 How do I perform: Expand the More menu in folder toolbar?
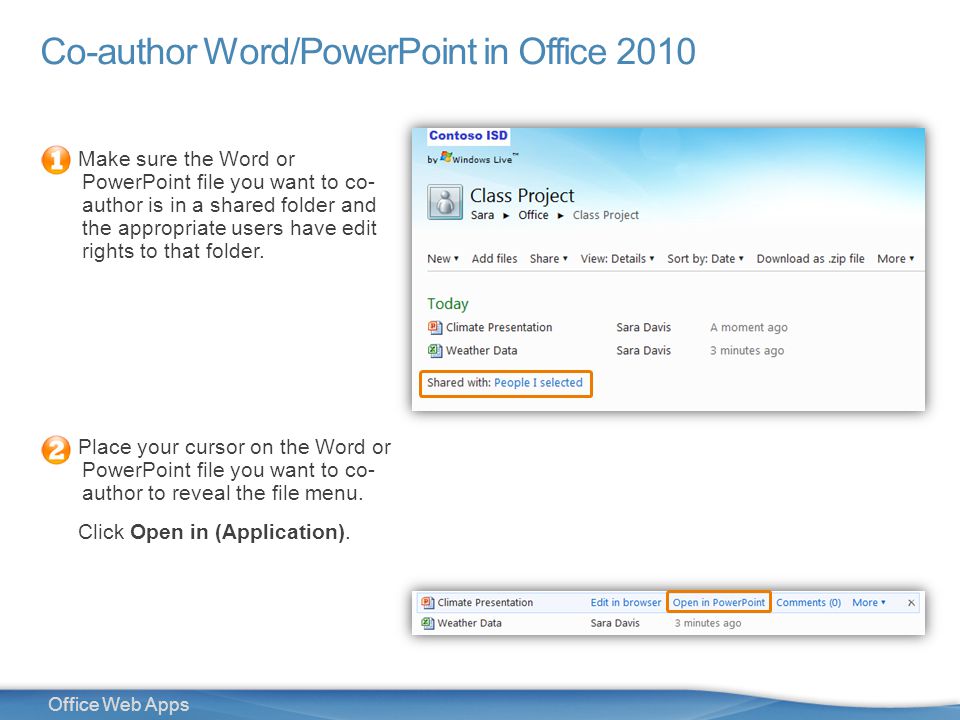point(896,258)
